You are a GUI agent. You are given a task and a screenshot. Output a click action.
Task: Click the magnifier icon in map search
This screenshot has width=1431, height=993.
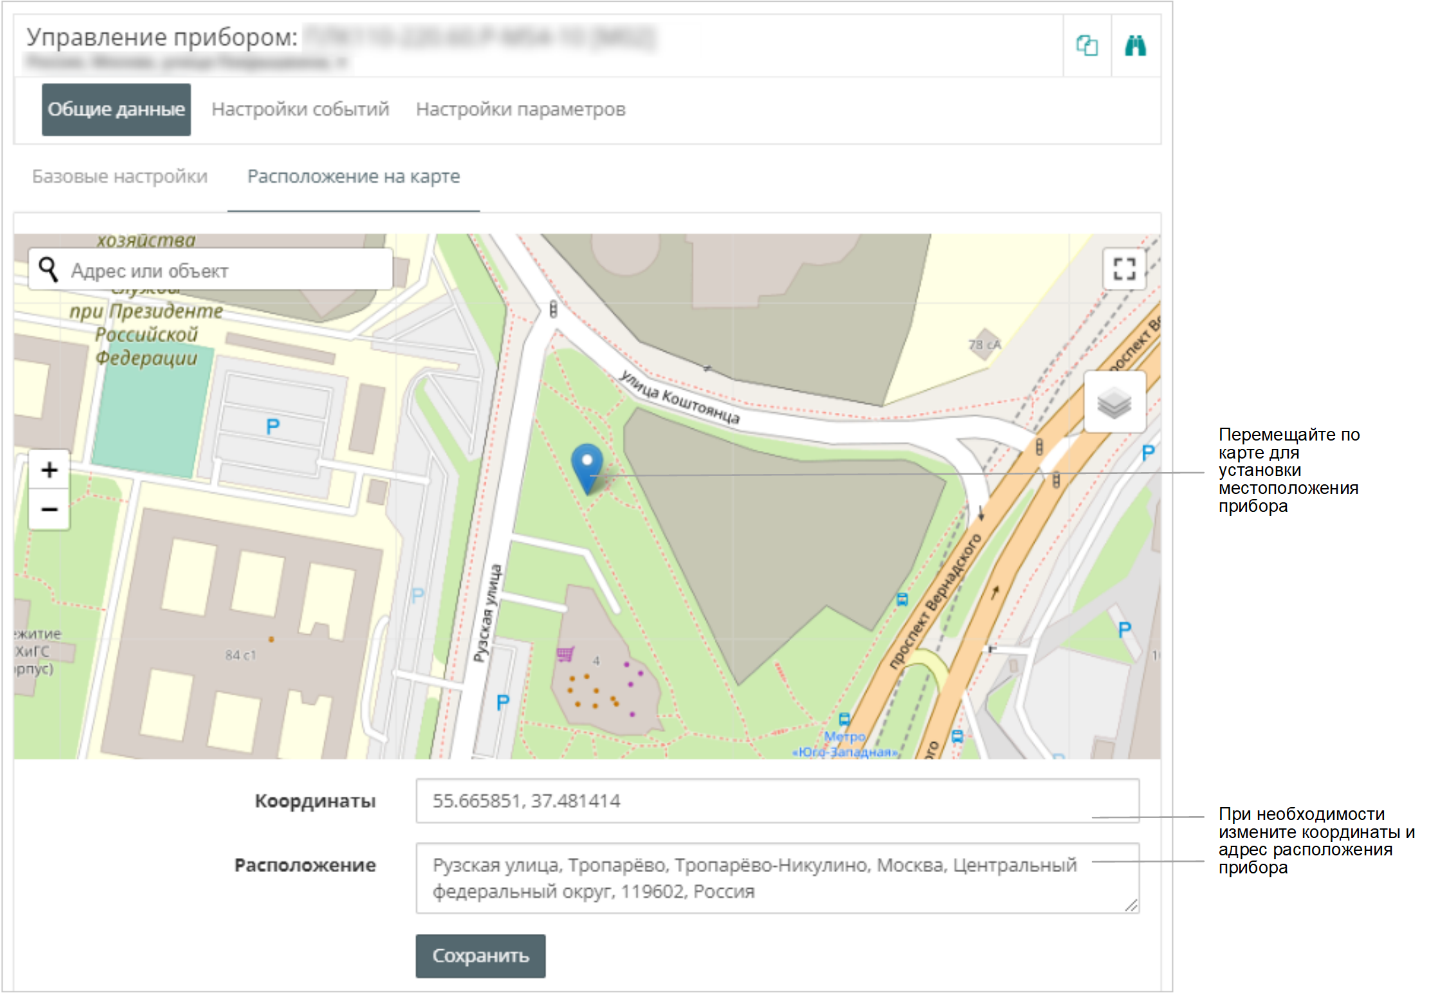[48, 269]
